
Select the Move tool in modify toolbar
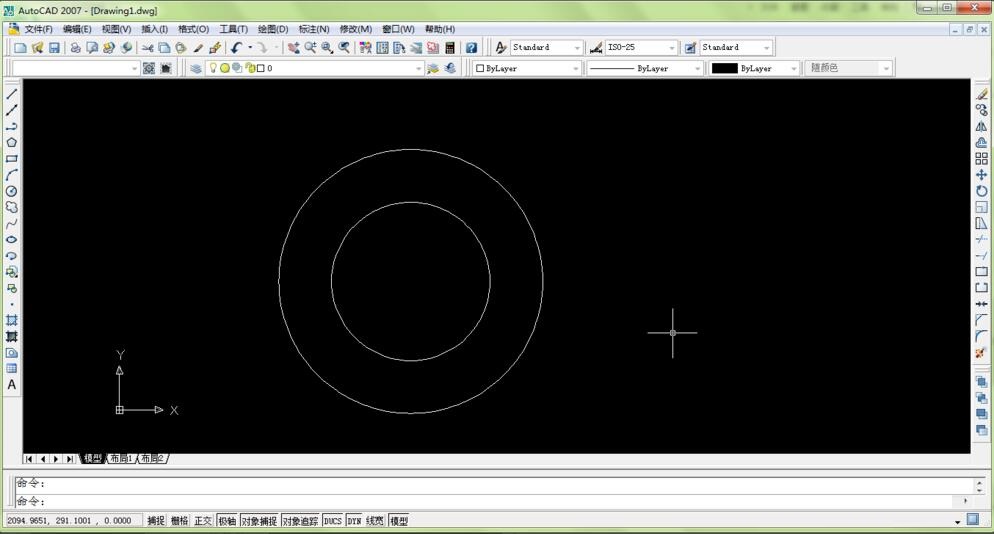pos(981,175)
